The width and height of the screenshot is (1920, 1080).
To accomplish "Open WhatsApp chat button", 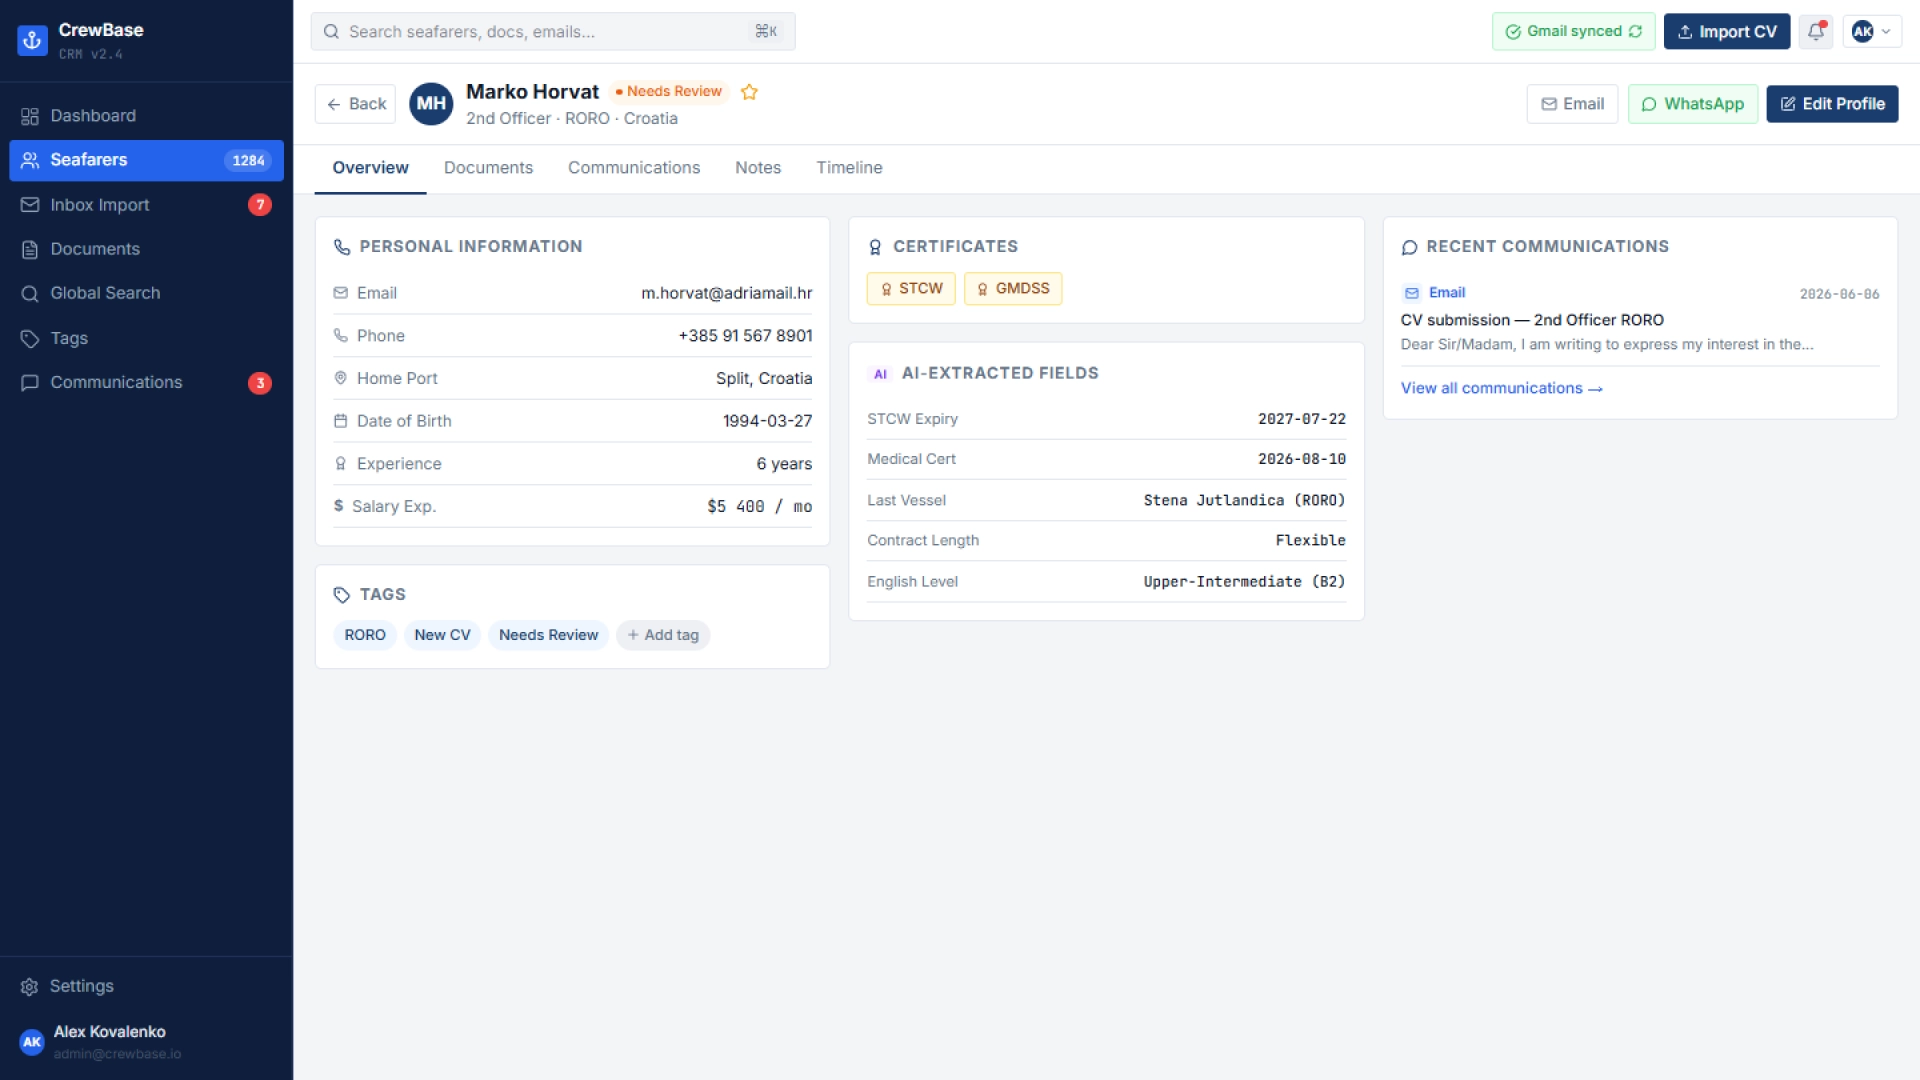I will [1692, 104].
